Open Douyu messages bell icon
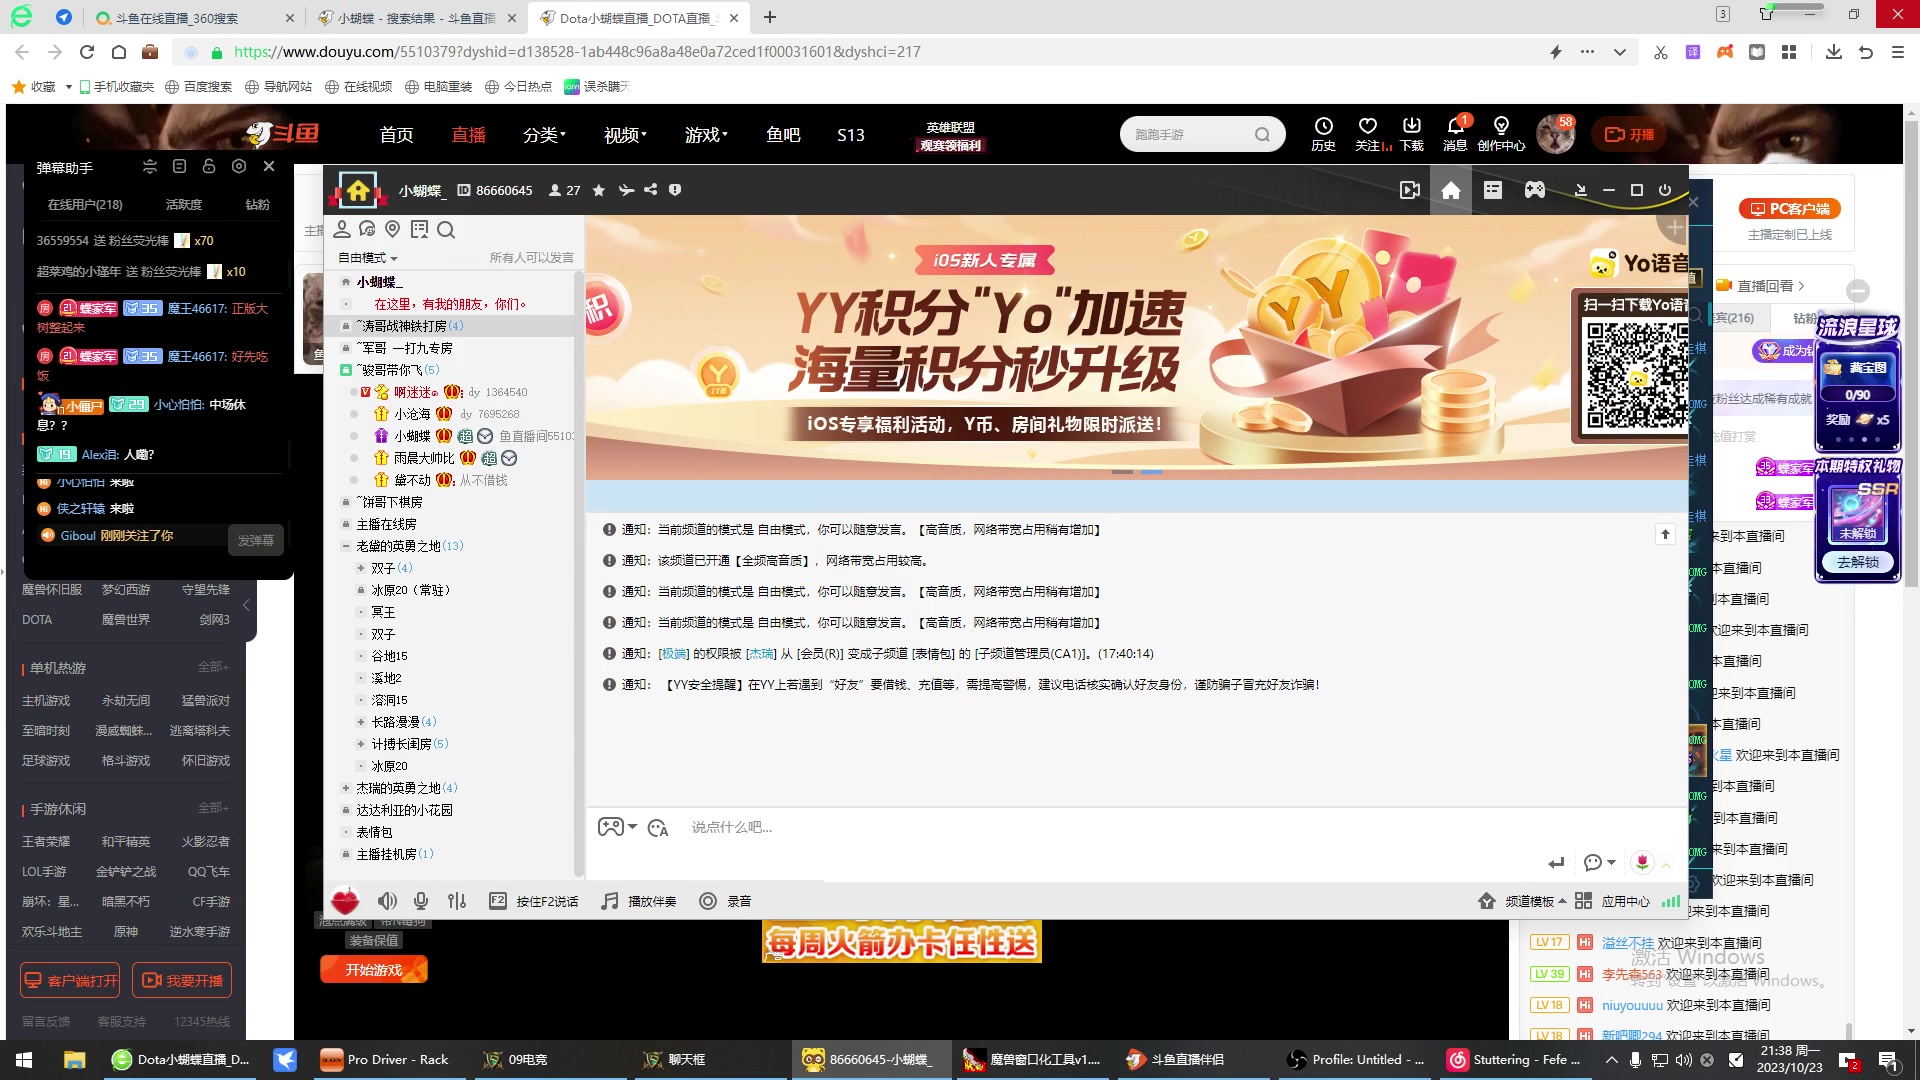The image size is (1920, 1080). click(x=1455, y=134)
